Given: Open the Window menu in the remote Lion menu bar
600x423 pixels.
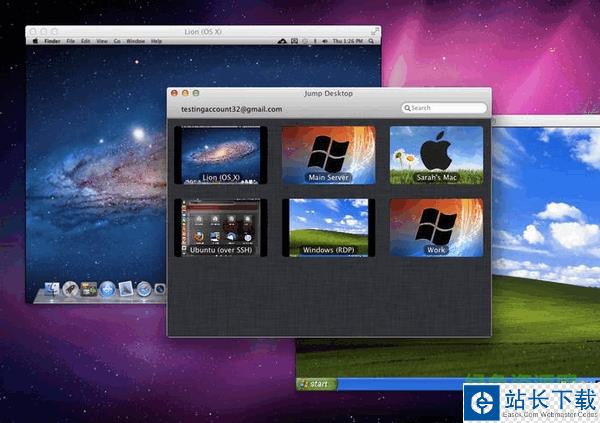Looking at the screenshot, I should point(135,41).
